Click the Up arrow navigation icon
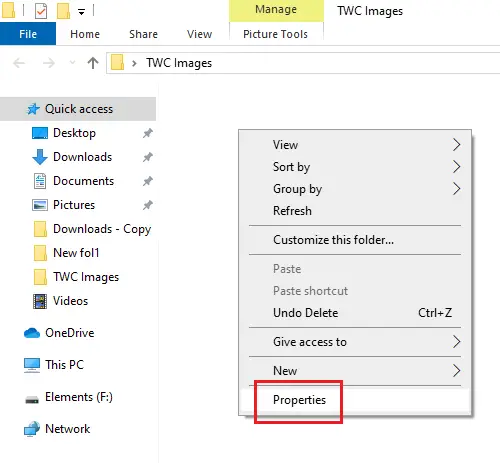The width and height of the screenshot is (500, 463). (x=93, y=63)
